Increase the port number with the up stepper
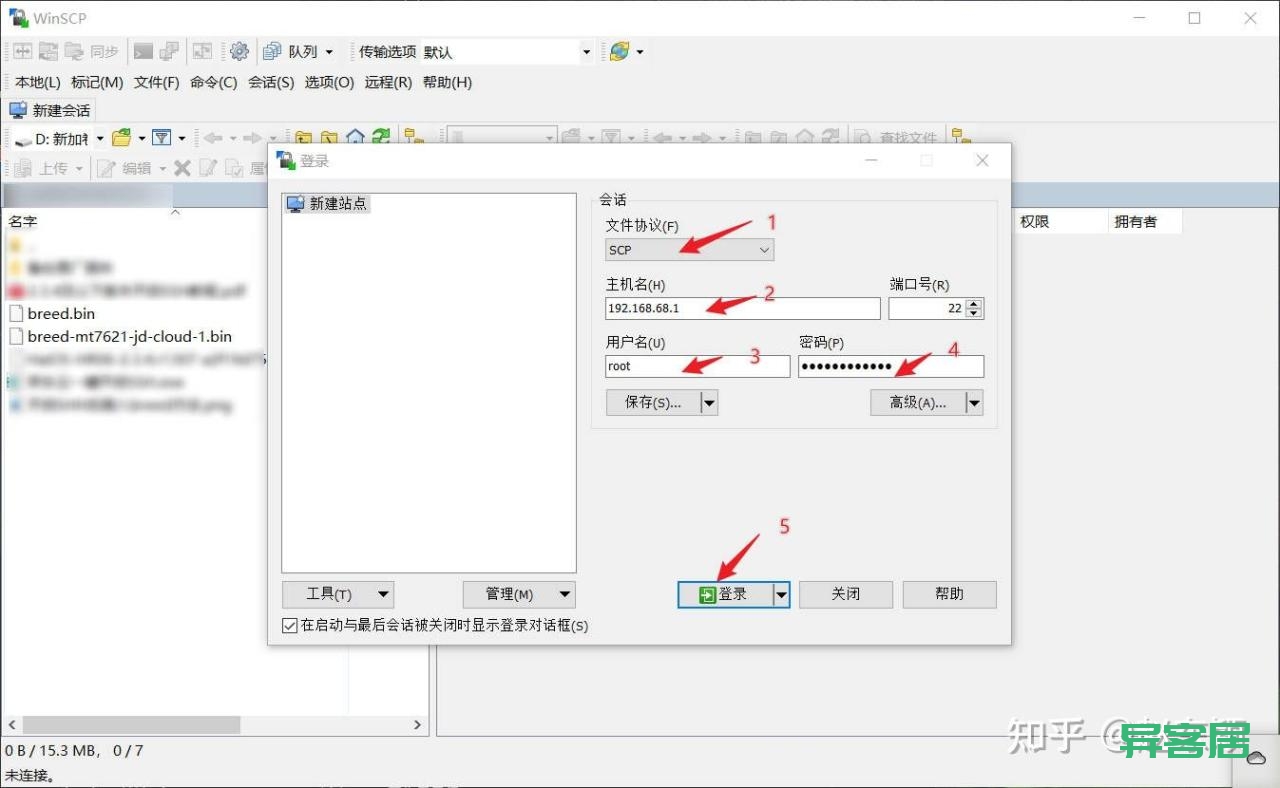The image size is (1280, 788). point(975,303)
